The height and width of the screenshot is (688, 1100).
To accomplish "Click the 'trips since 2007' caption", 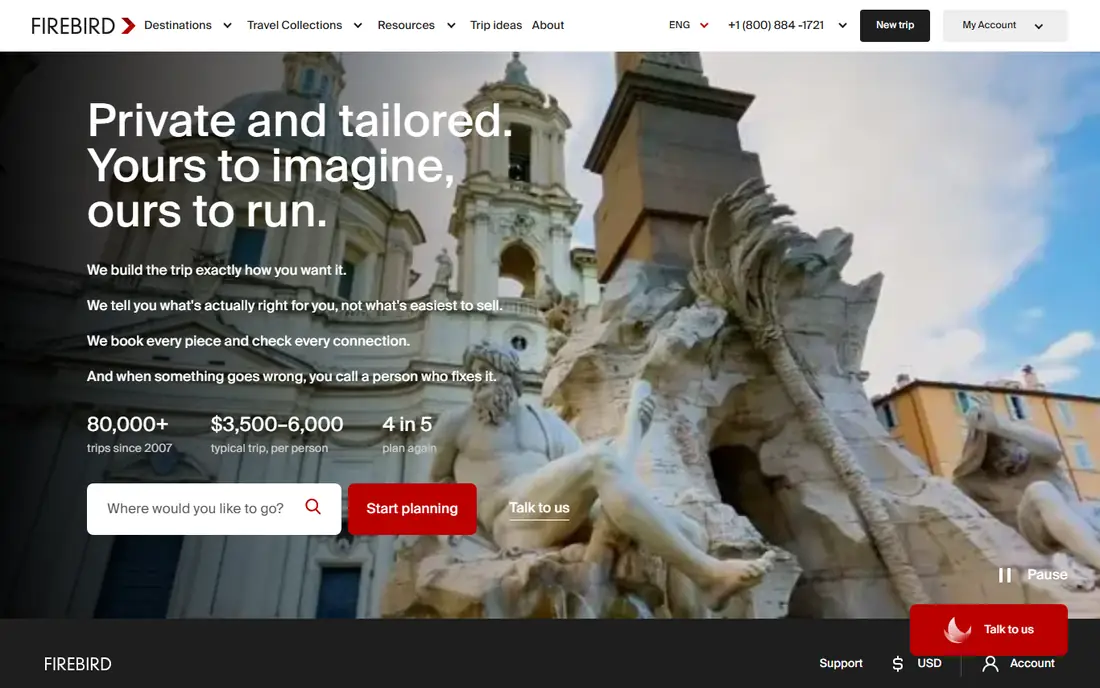I will pos(129,448).
